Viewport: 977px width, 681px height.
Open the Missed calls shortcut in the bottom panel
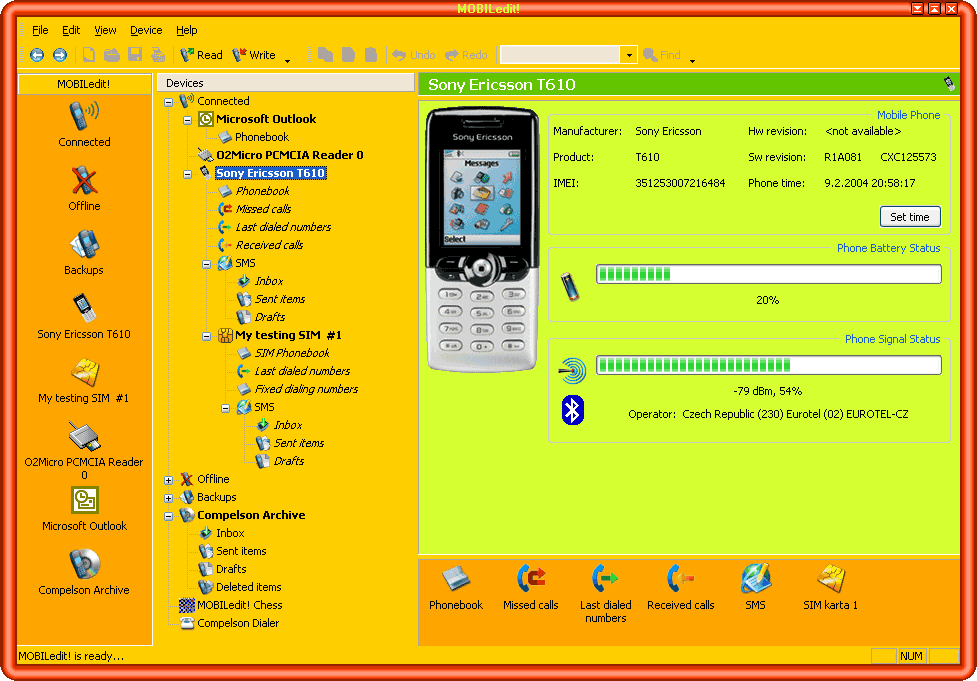point(531,588)
